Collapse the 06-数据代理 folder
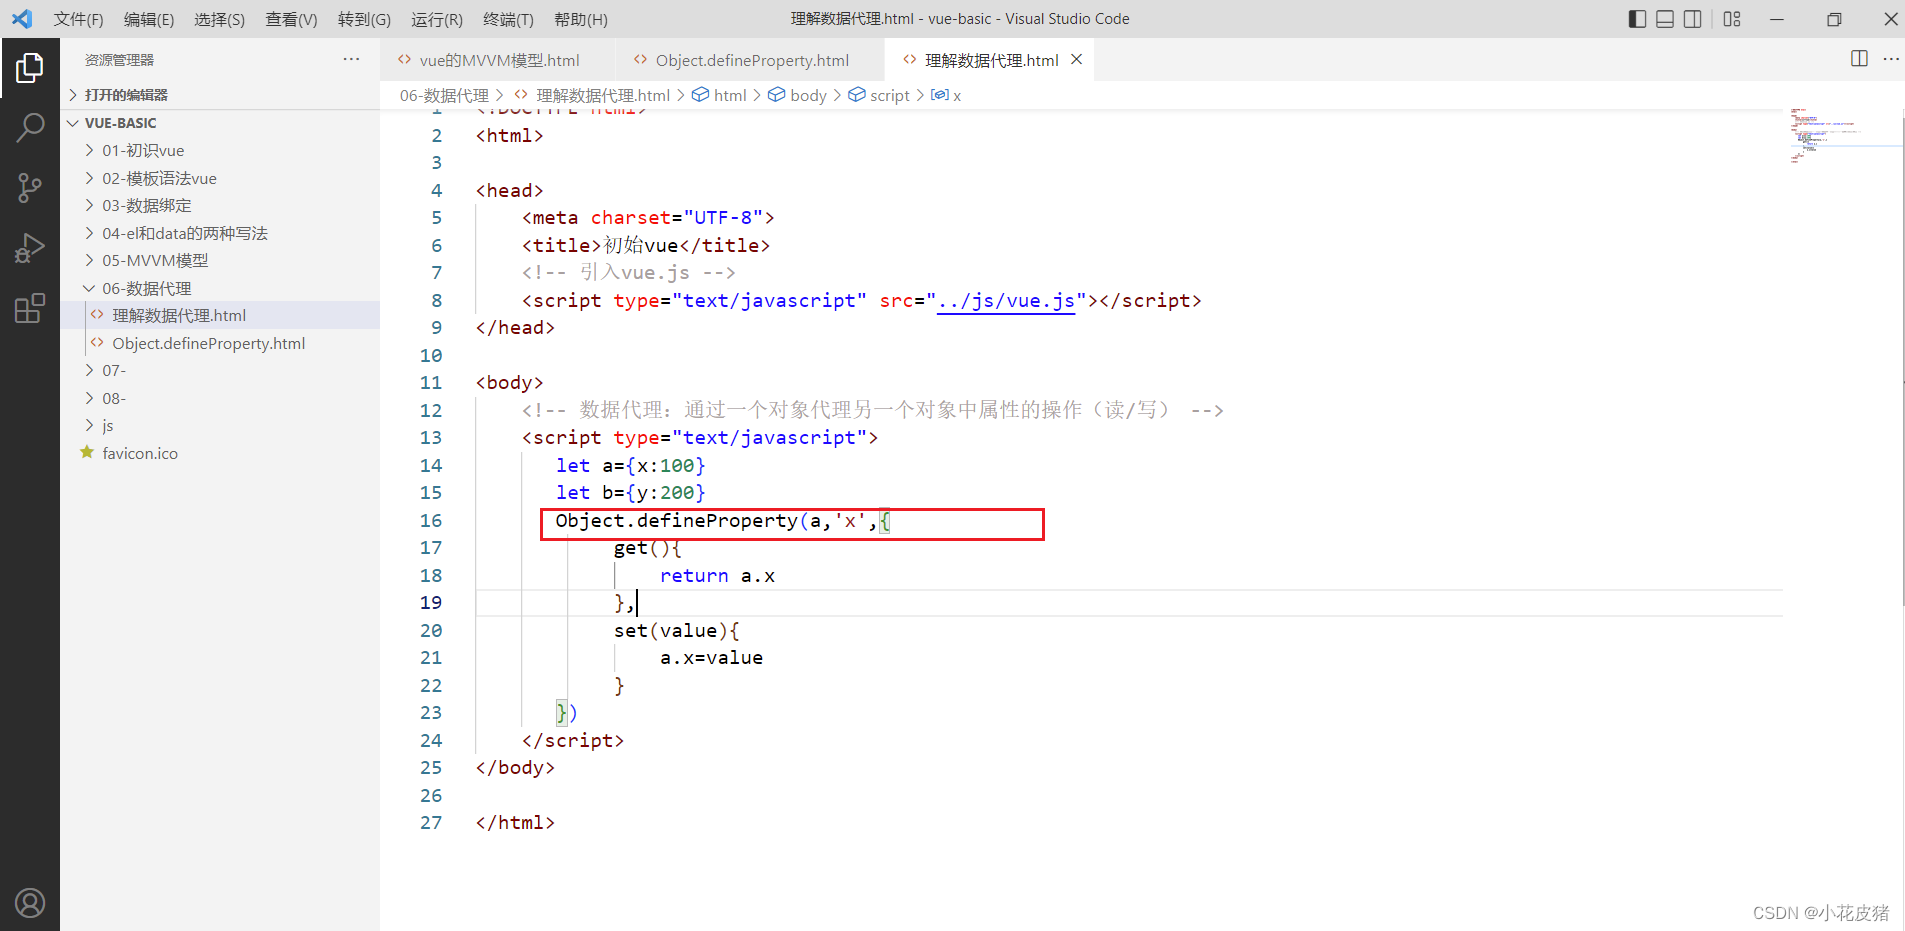1905x931 pixels. (220, 288)
